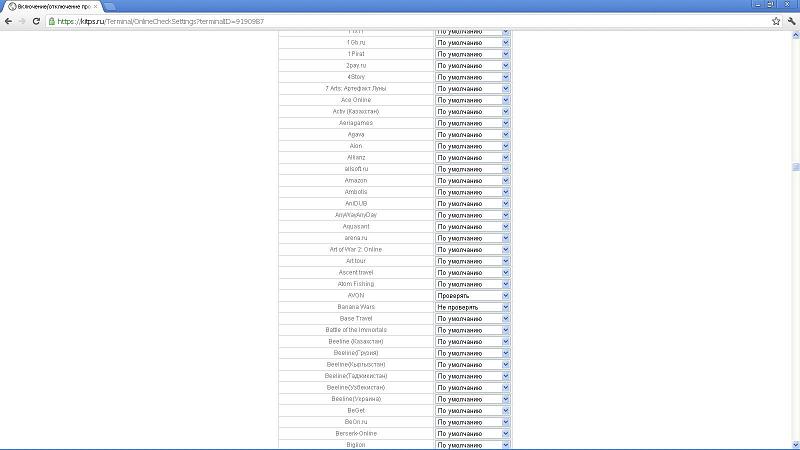The width and height of the screenshot is (800, 450).
Task: Open the Ascent travel dropdown
Action: [472, 272]
